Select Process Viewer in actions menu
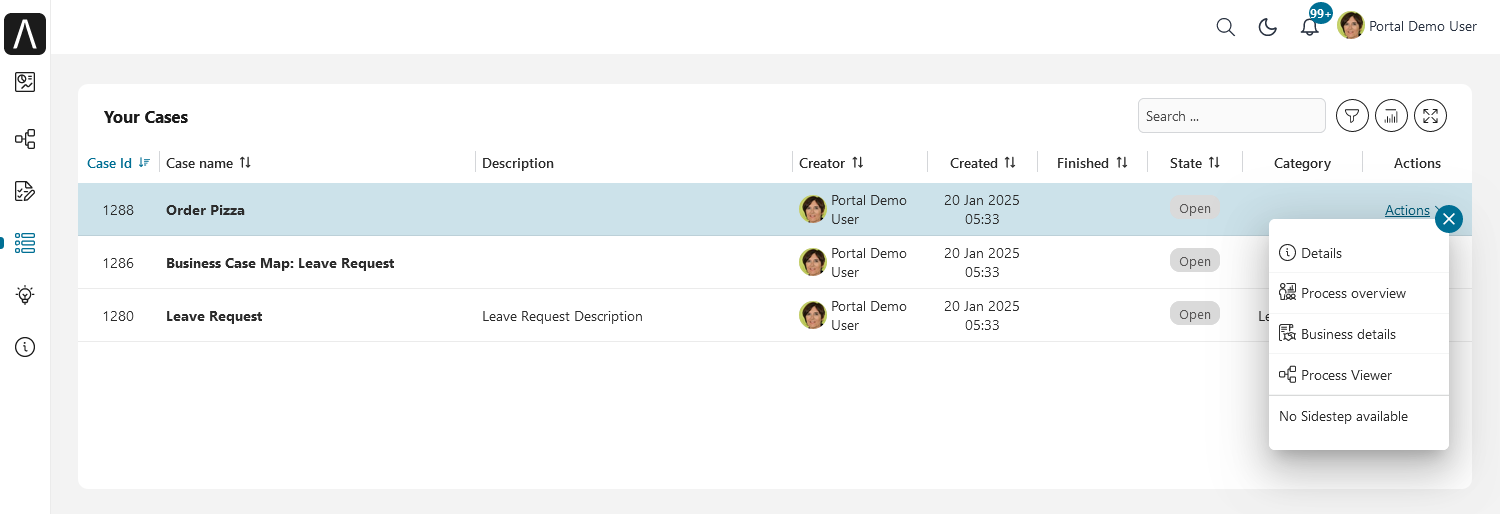The width and height of the screenshot is (1500, 514). pos(1359,375)
